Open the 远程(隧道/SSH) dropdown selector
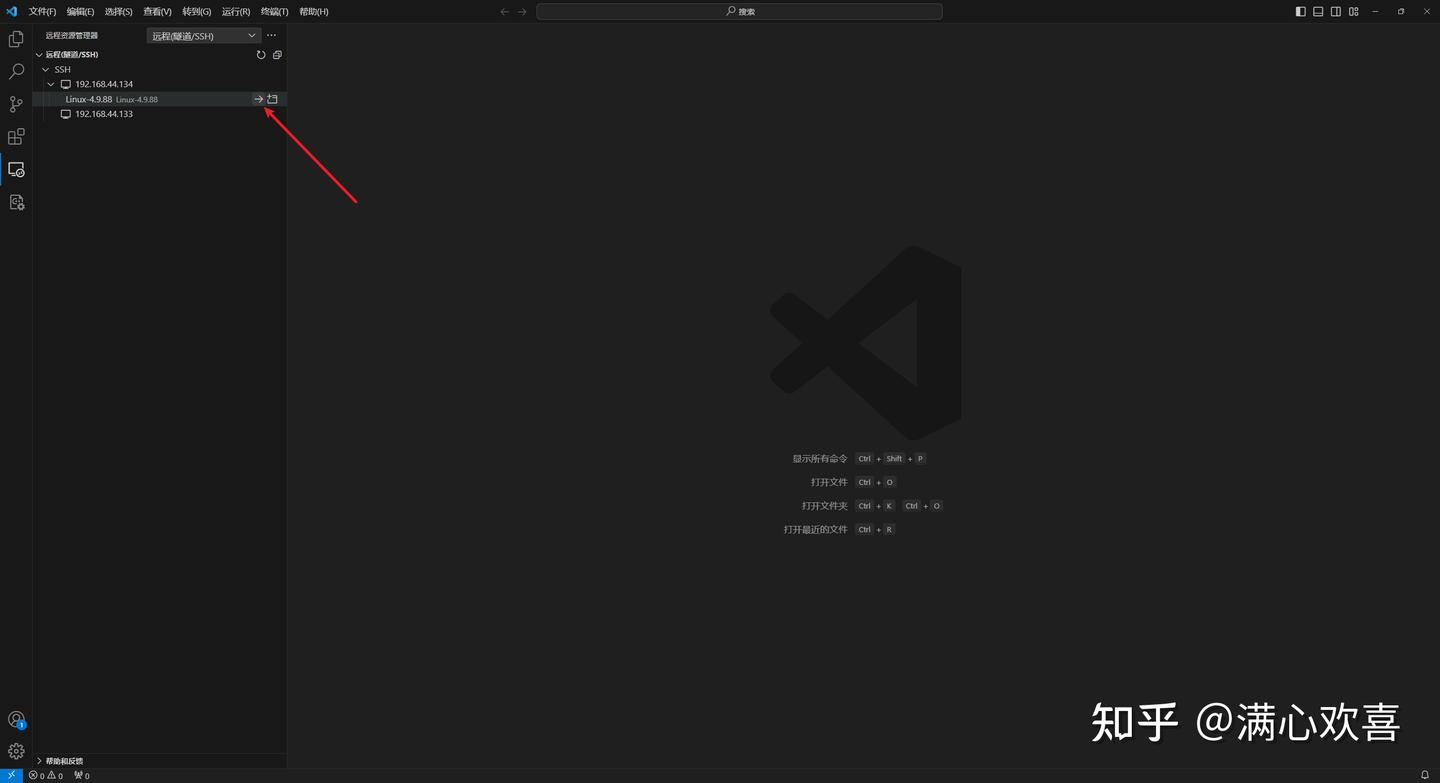1440x783 pixels. (204, 35)
